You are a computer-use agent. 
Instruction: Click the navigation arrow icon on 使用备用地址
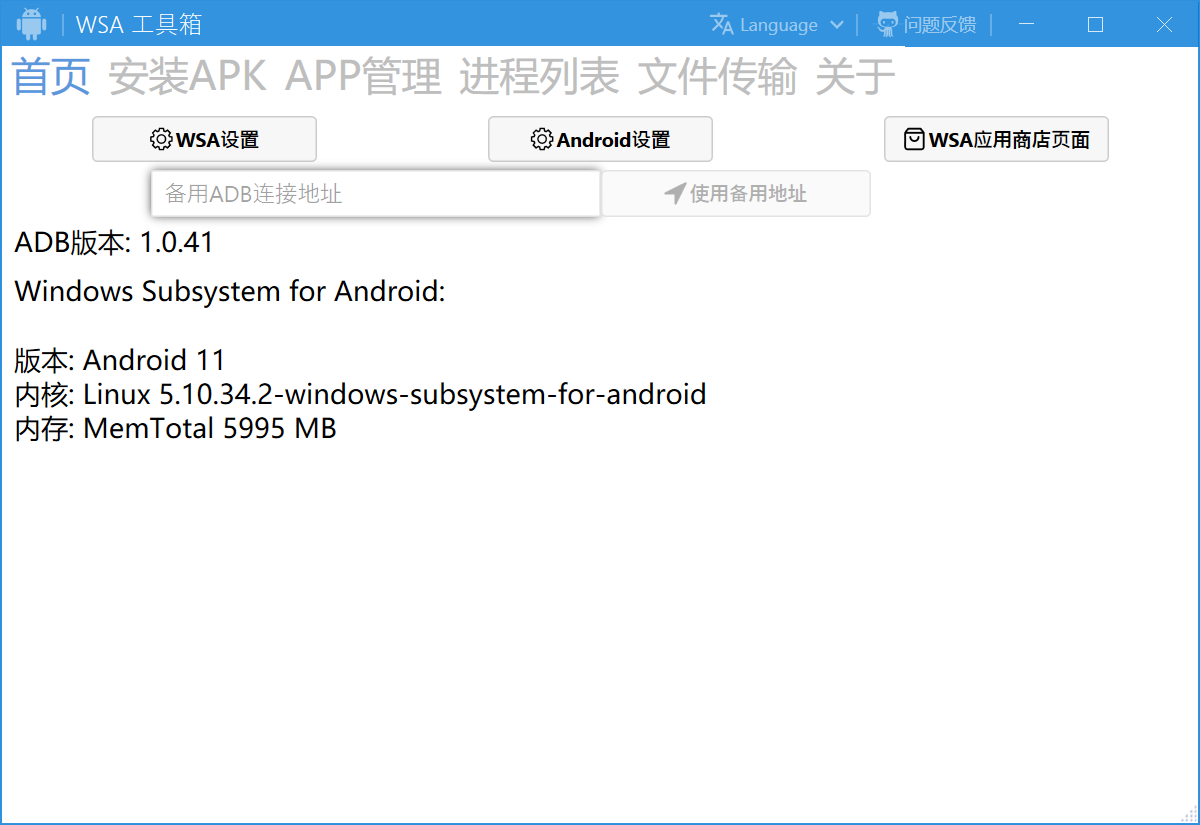click(675, 193)
